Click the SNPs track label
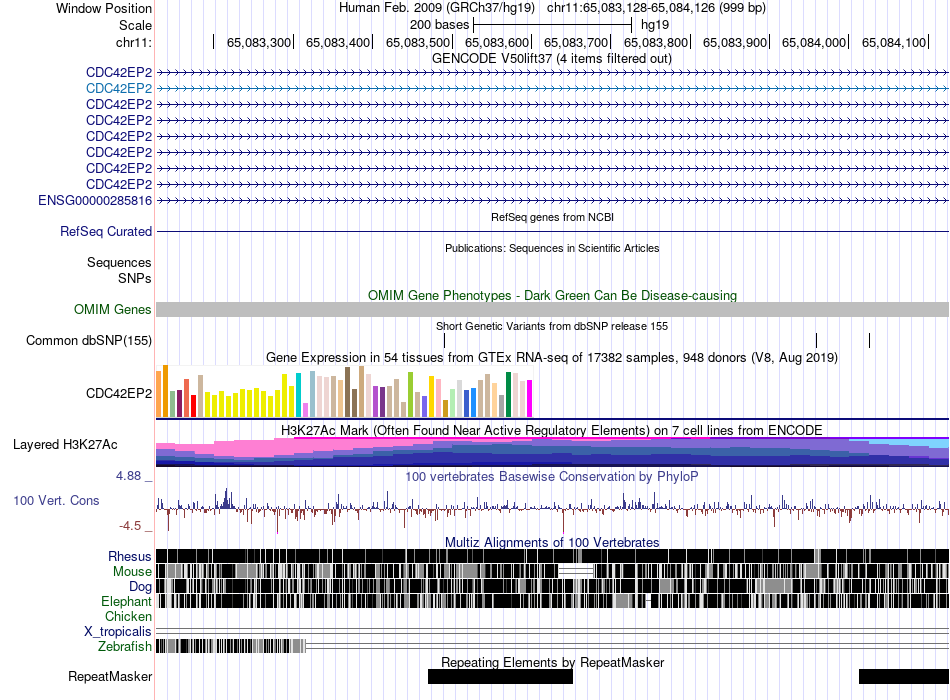The image size is (950, 700). click(135, 278)
